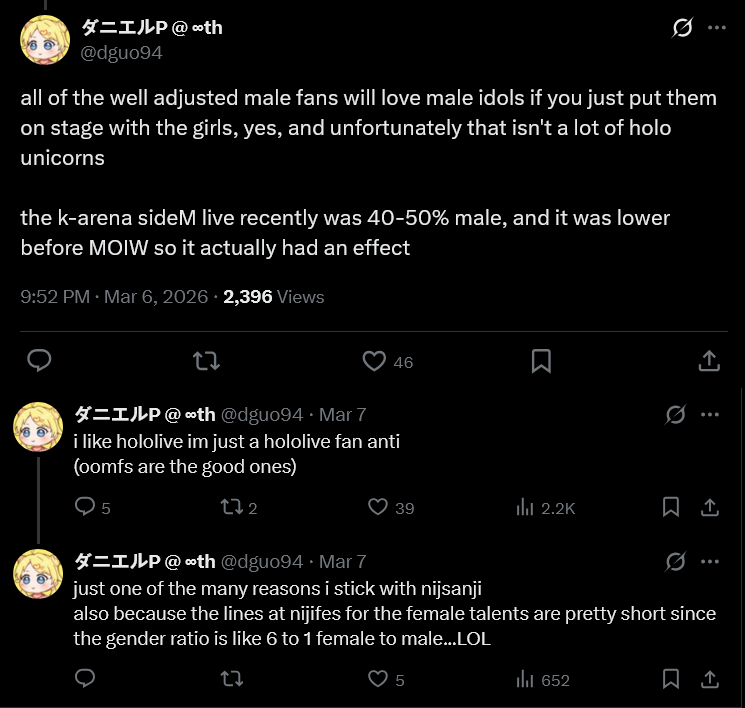Open @dguo94 handle under main author

(x=121, y=53)
